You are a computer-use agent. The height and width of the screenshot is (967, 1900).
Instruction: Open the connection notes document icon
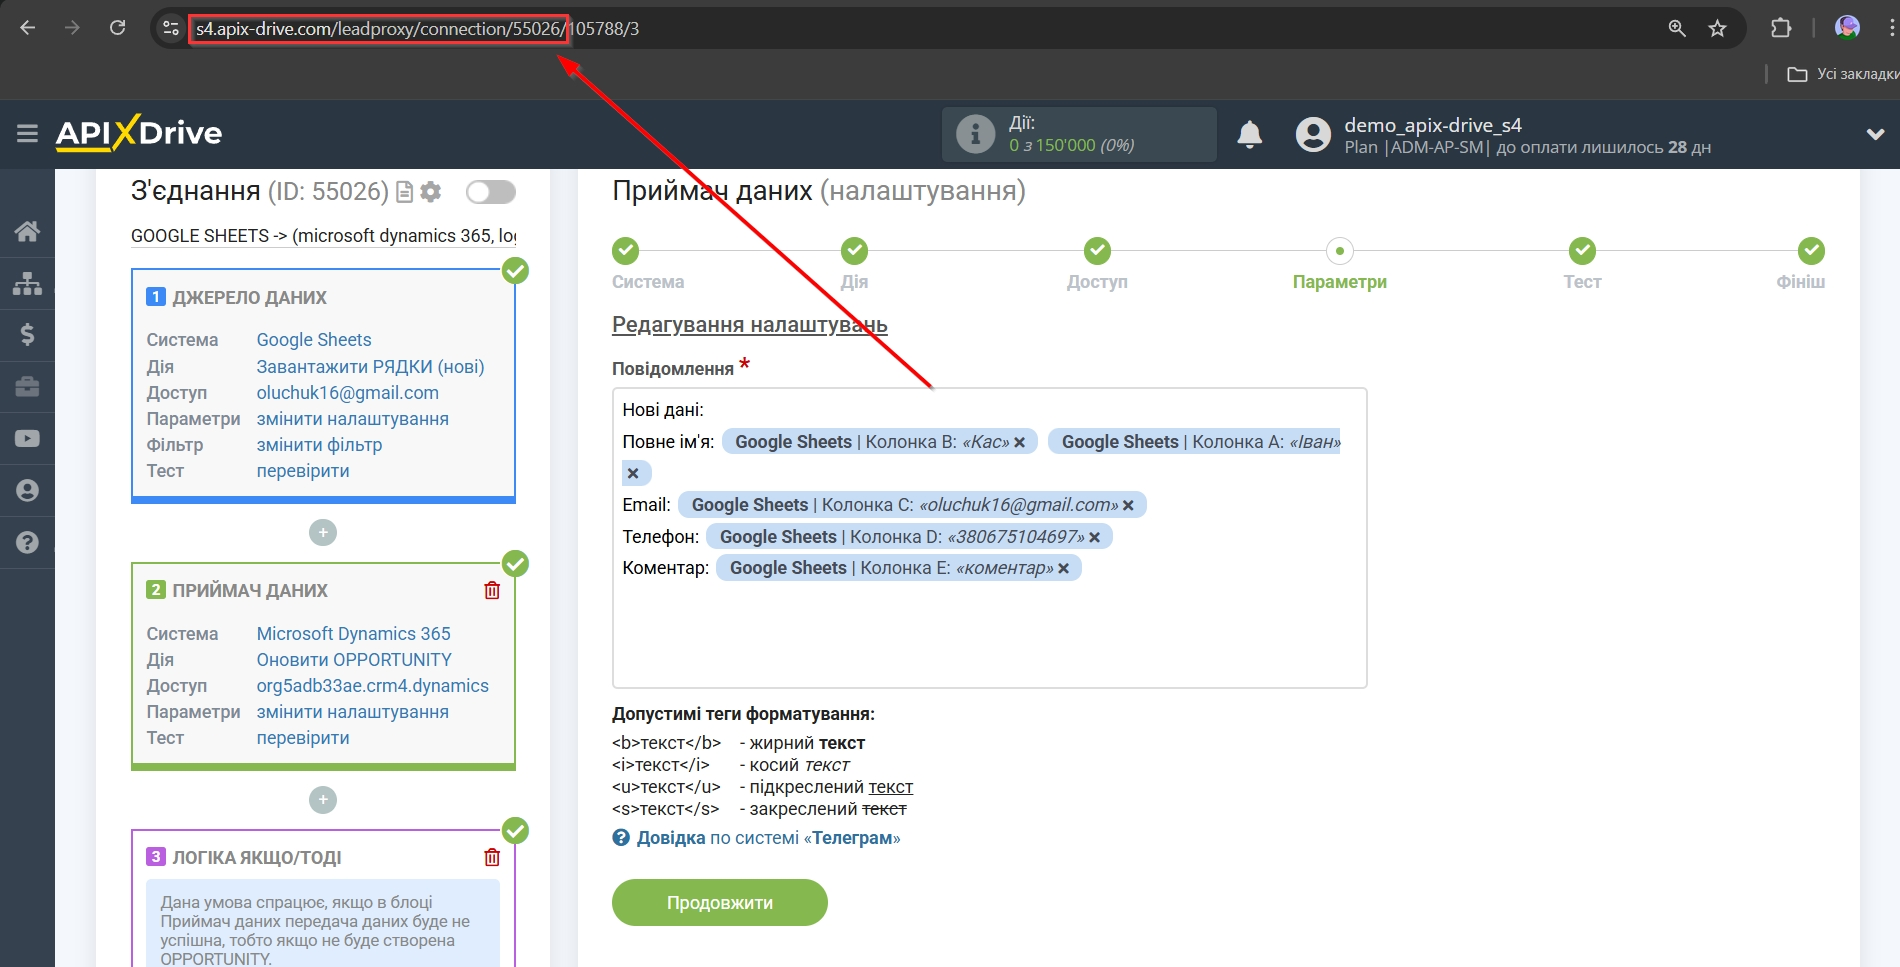point(405,192)
